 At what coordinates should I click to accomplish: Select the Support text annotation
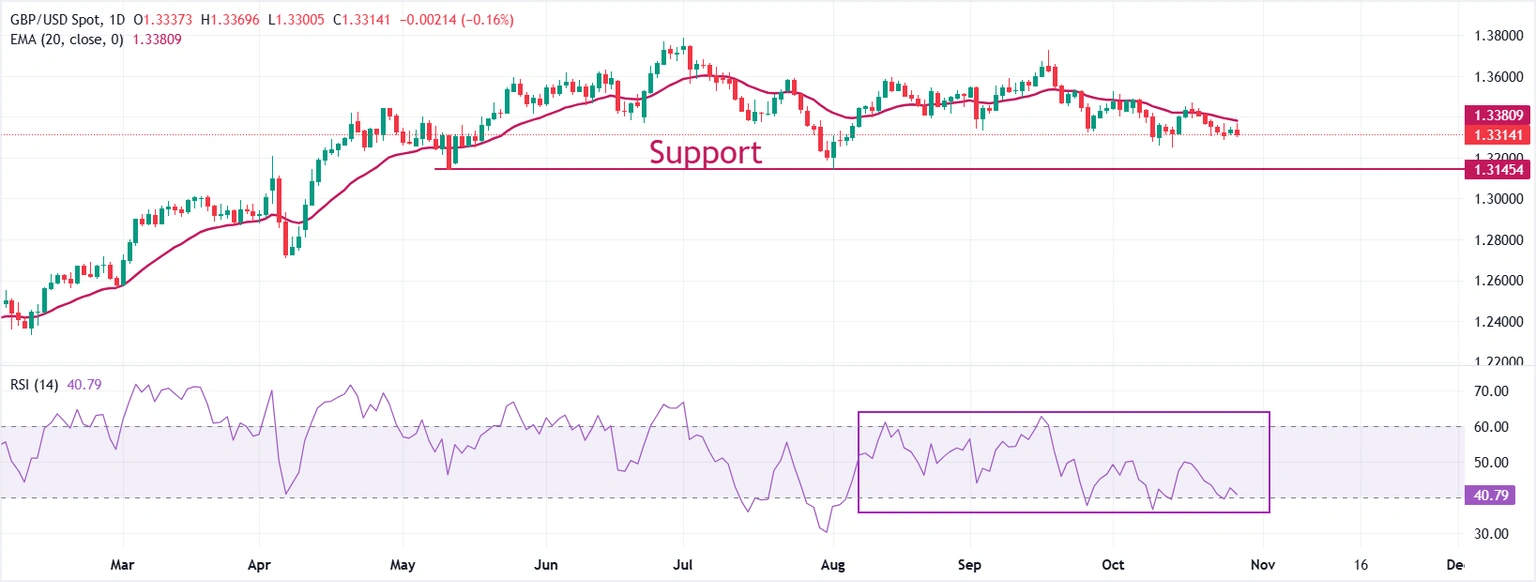[x=705, y=152]
